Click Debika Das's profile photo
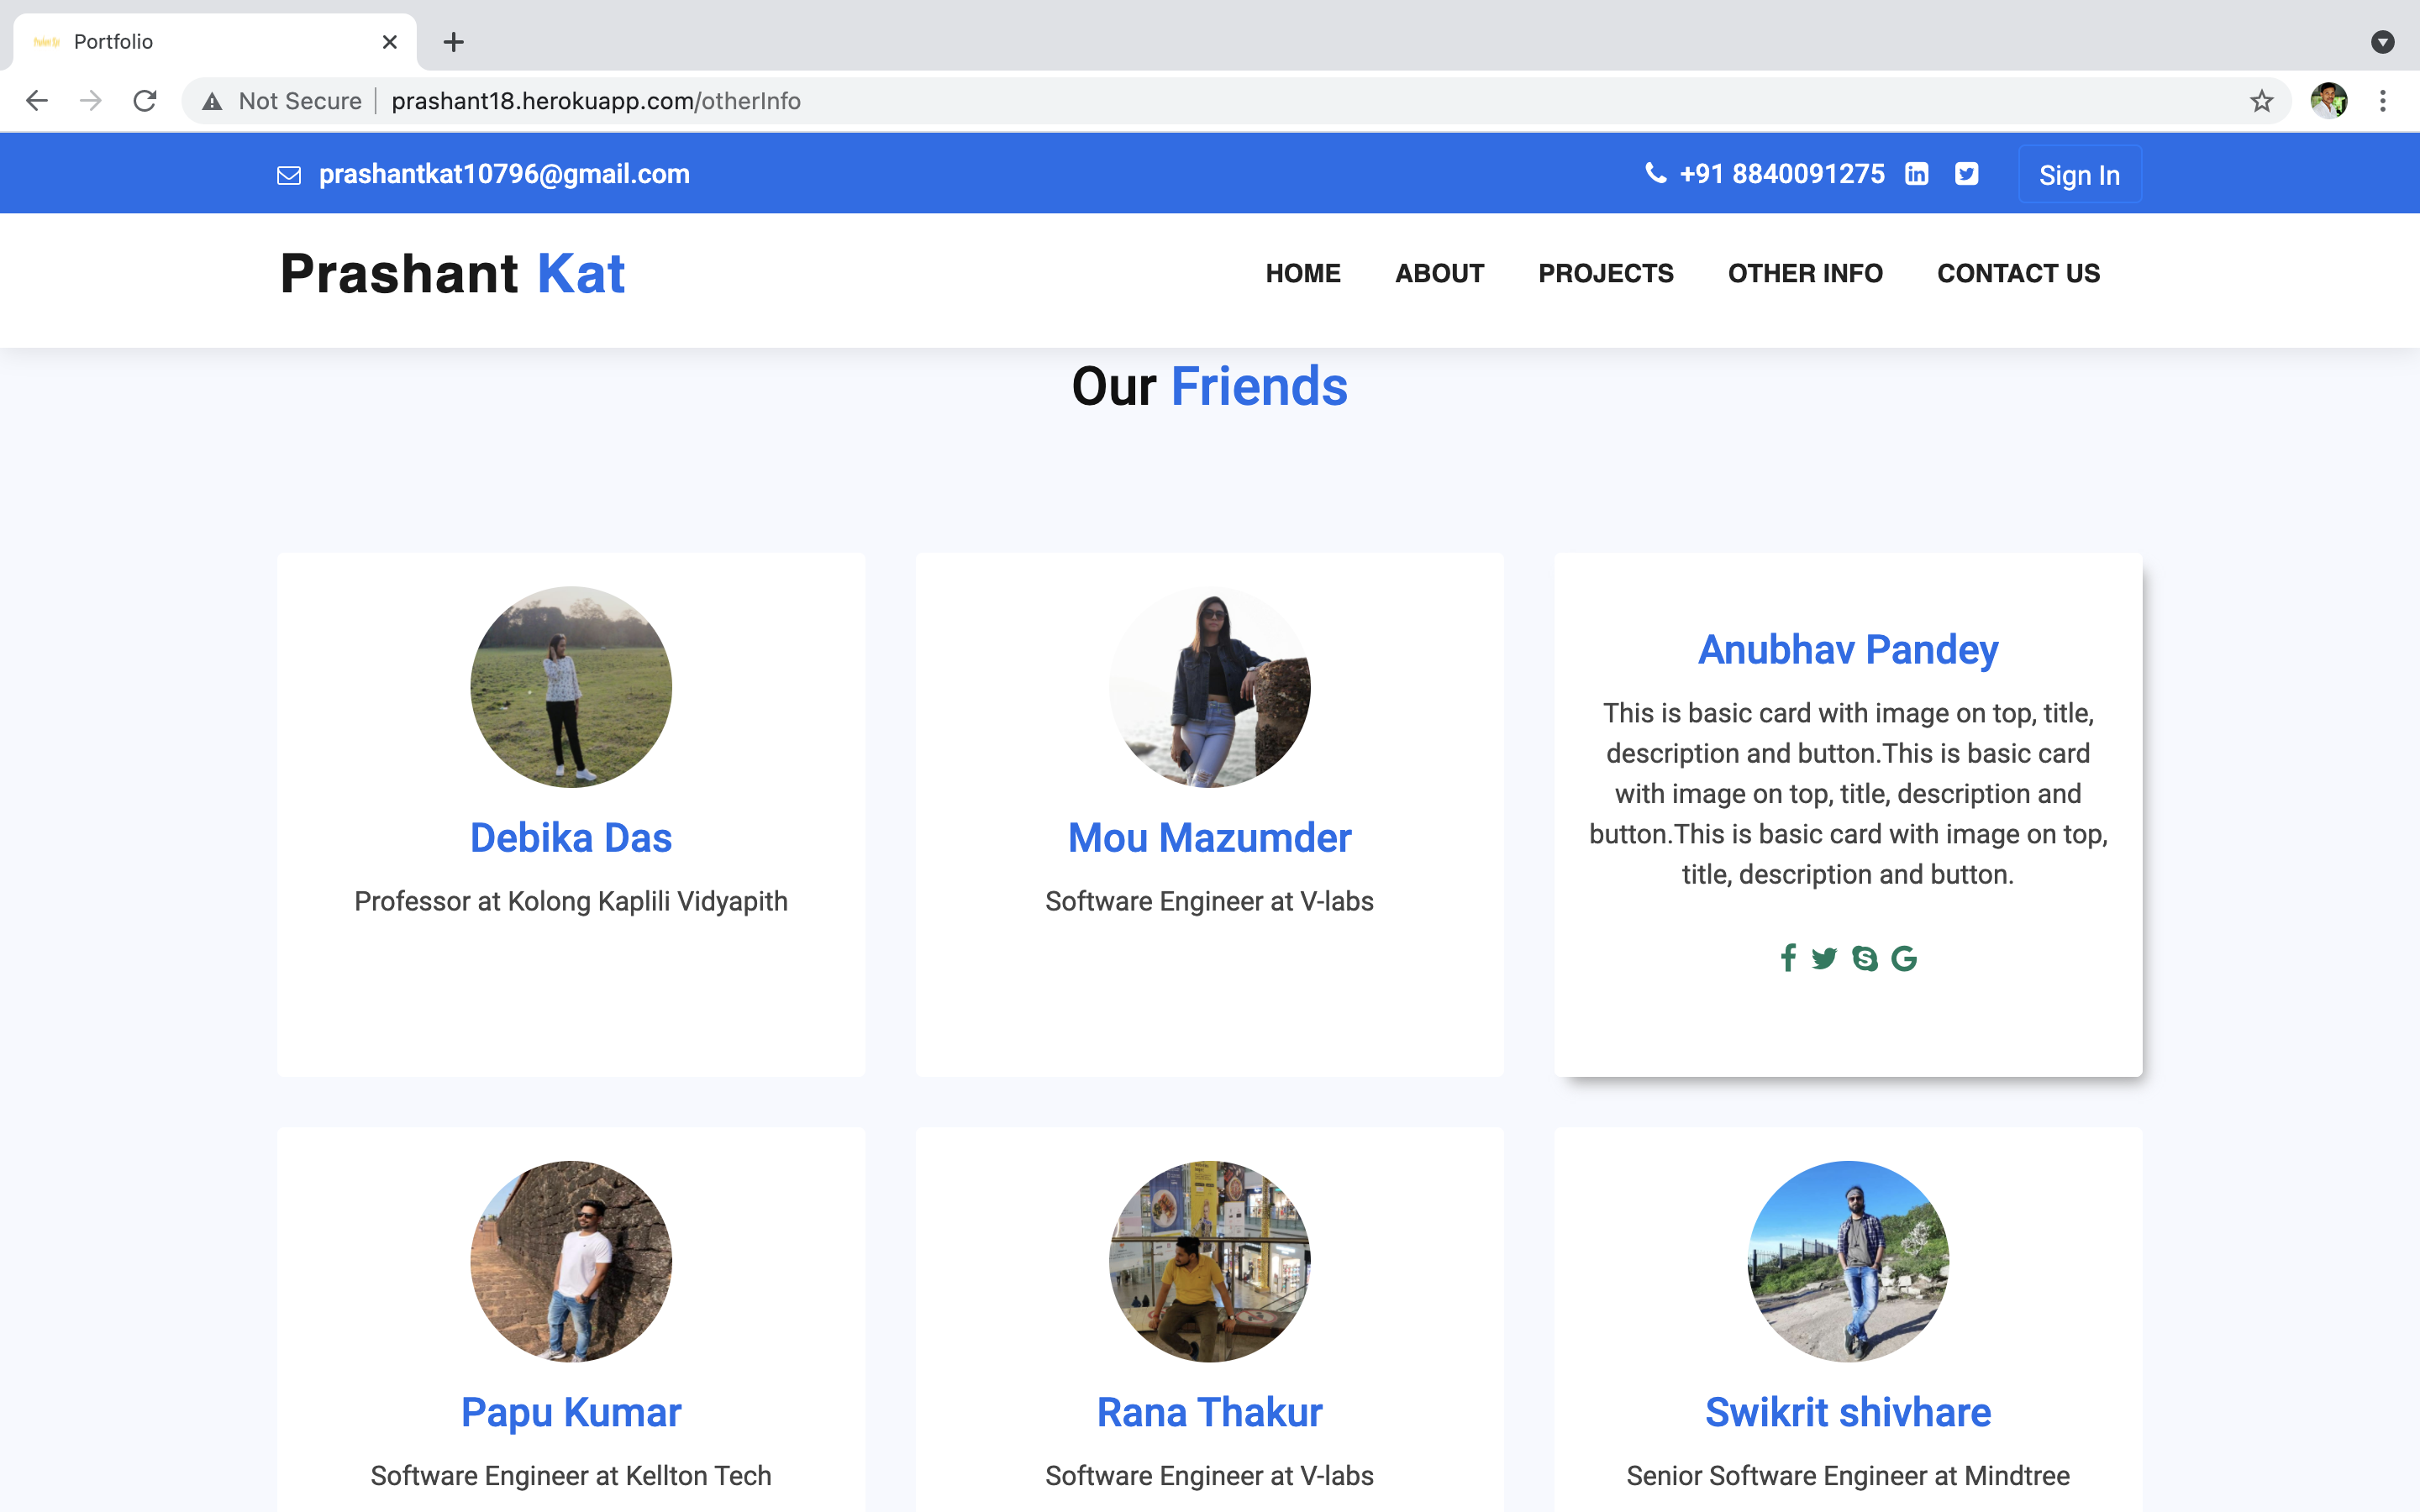 pyautogui.click(x=571, y=687)
